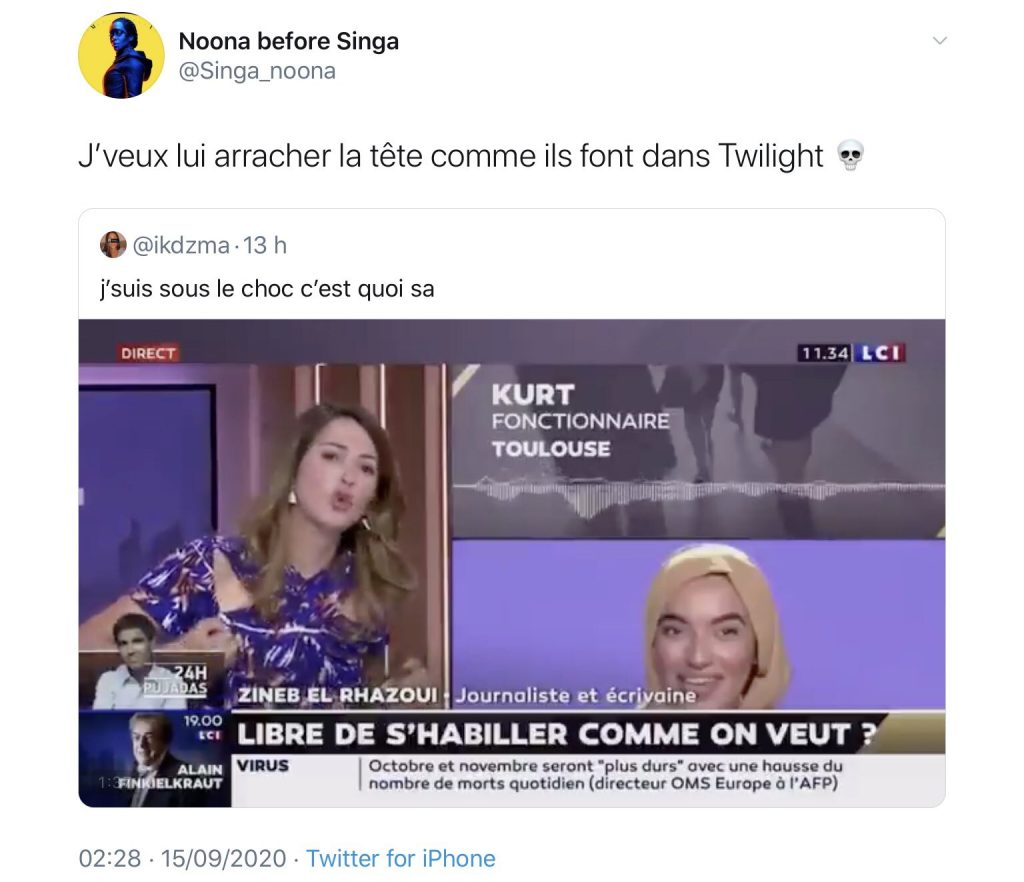Click the LCI channel logo in video
The width and height of the screenshot is (1024, 882).
pyautogui.click(x=880, y=353)
